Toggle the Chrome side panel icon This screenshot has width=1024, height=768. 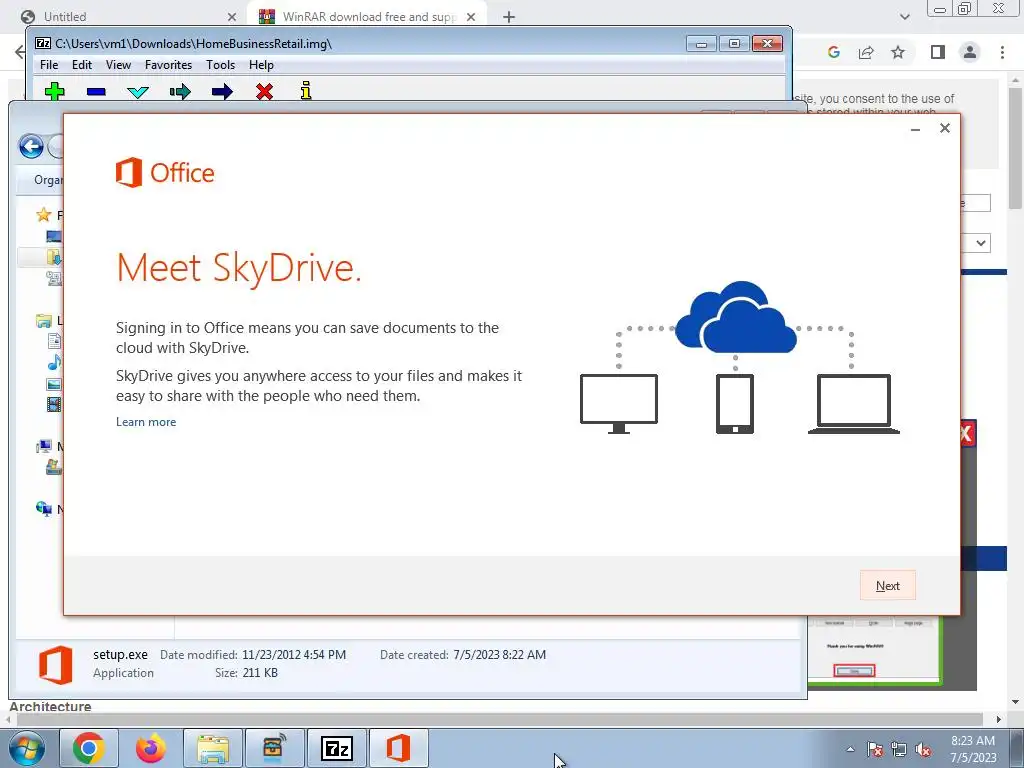pos(938,52)
